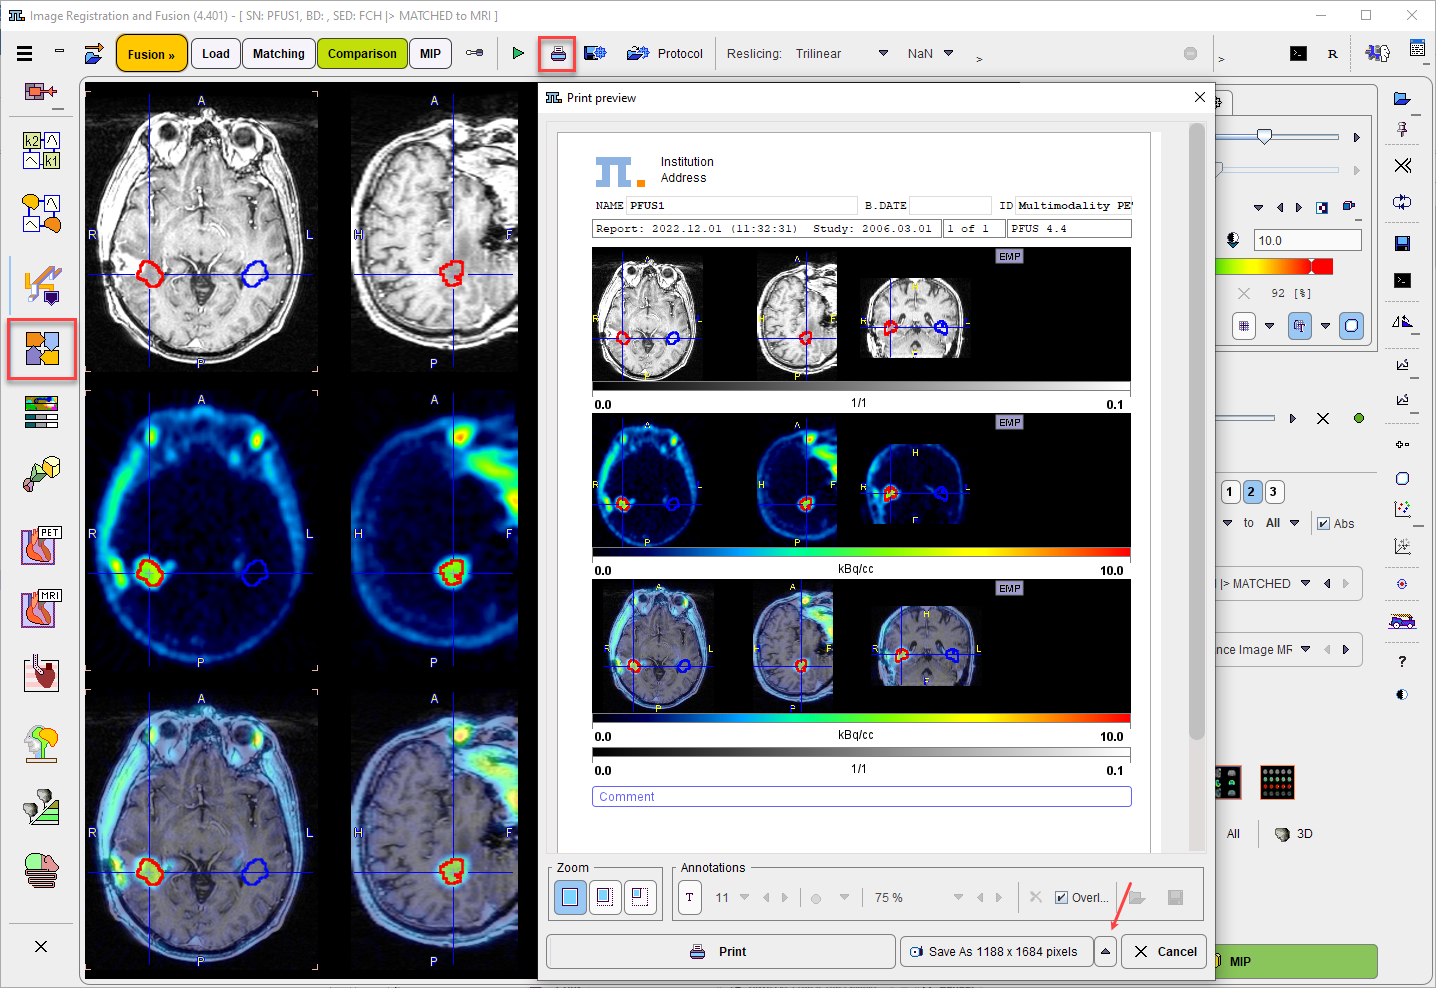The image size is (1436, 988).
Task: Open the black console icon in top toolbar
Action: coord(1298,54)
